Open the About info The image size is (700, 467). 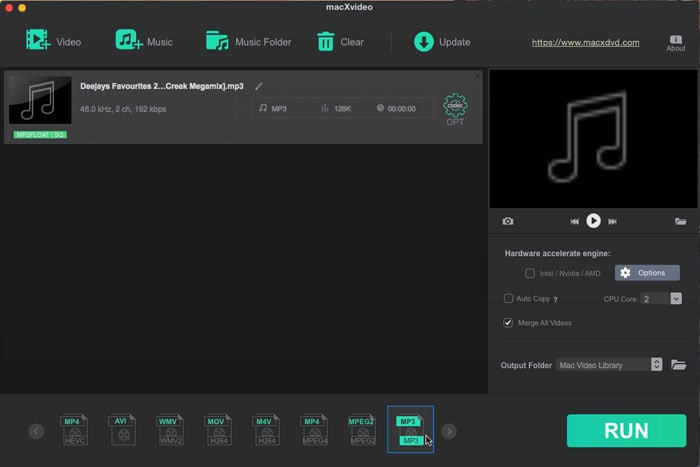tap(675, 43)
